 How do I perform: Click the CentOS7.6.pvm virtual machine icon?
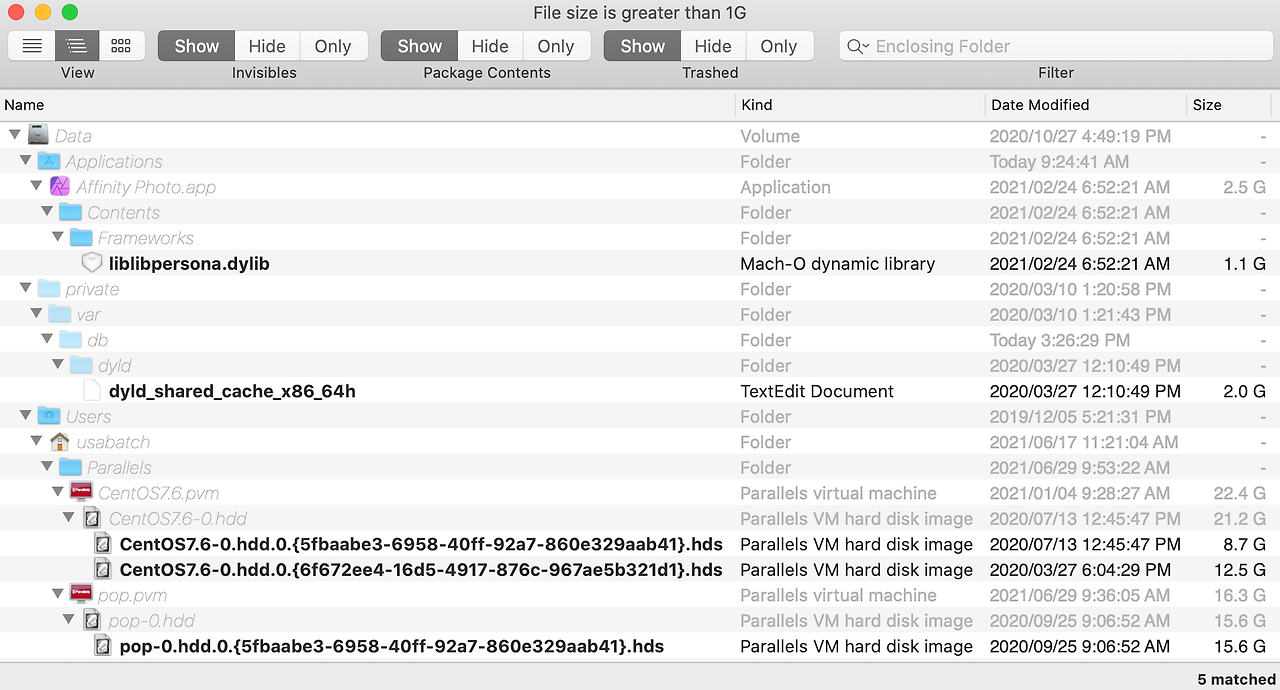tap(81, 493)
